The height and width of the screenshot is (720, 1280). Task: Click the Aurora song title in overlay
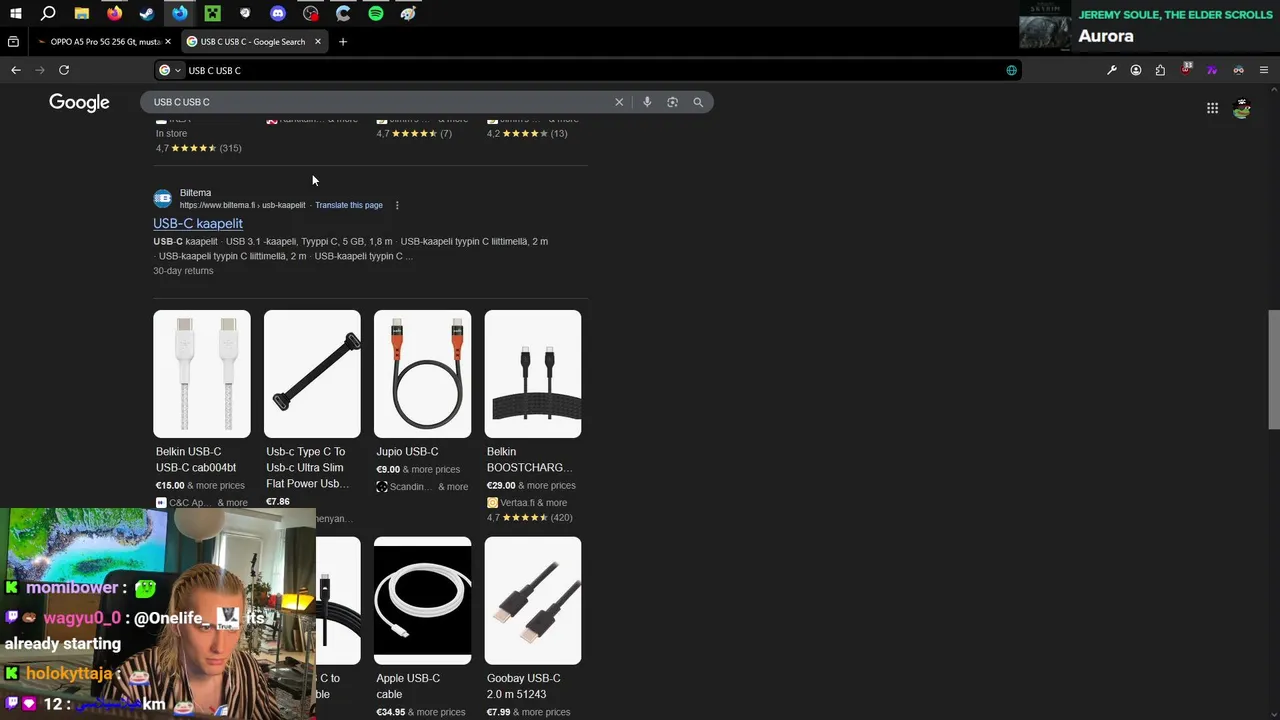coord(1106,36)
